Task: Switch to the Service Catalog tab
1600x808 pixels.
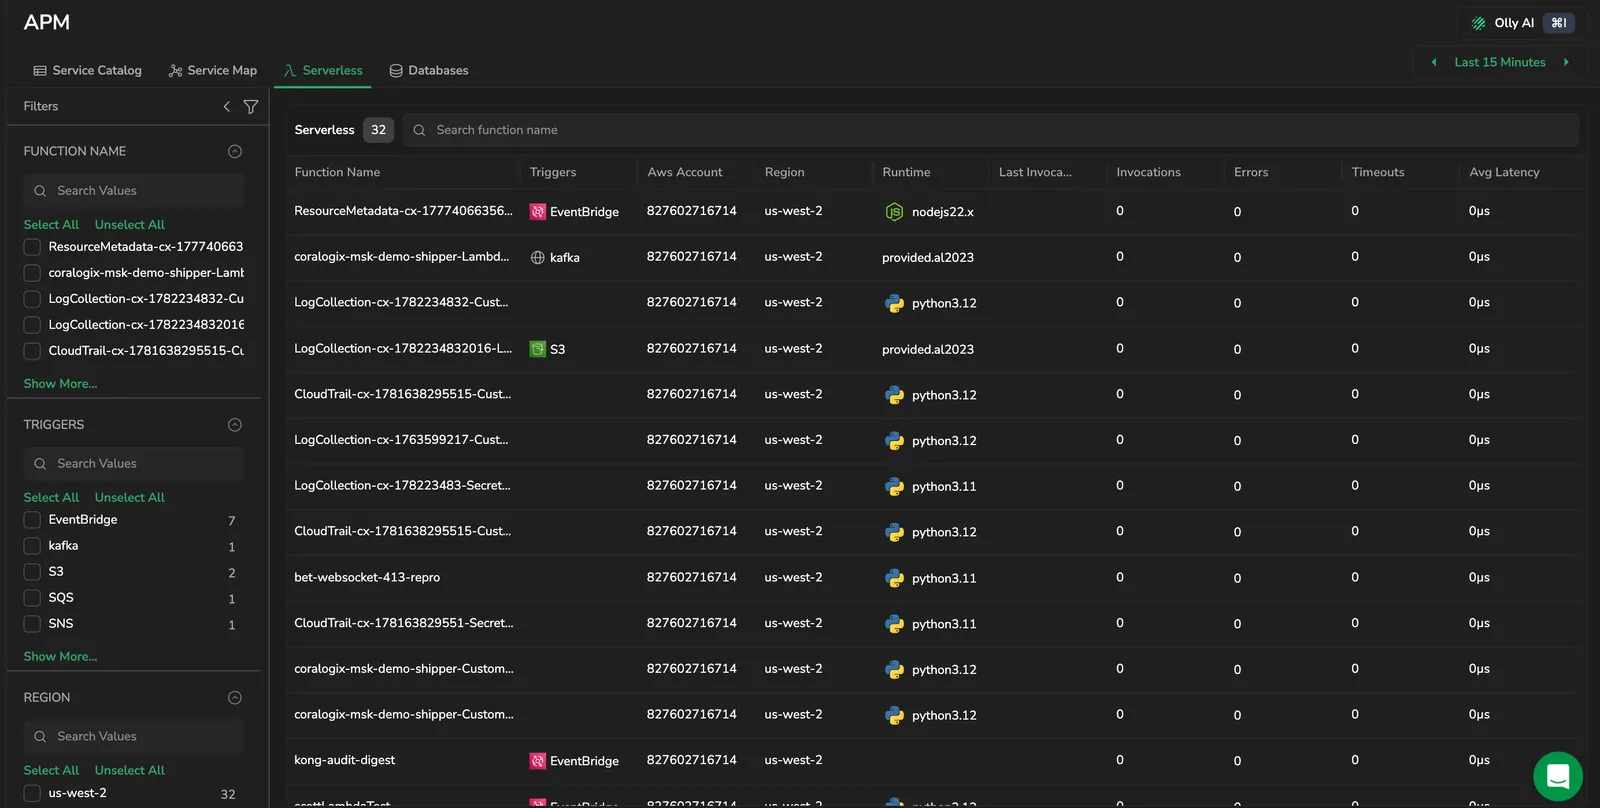Action: coord(87,70)
